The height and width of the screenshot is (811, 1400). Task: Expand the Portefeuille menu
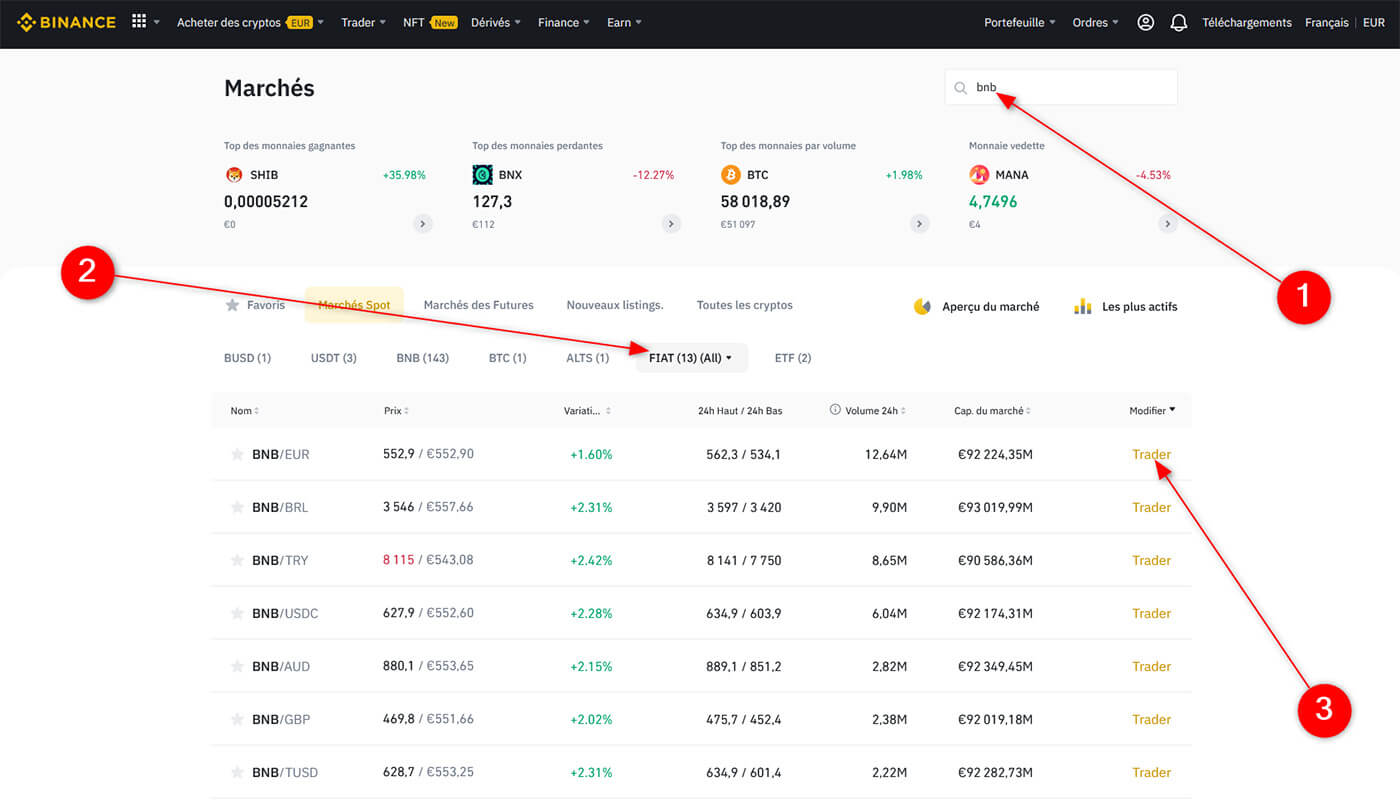coord(1020,22)
